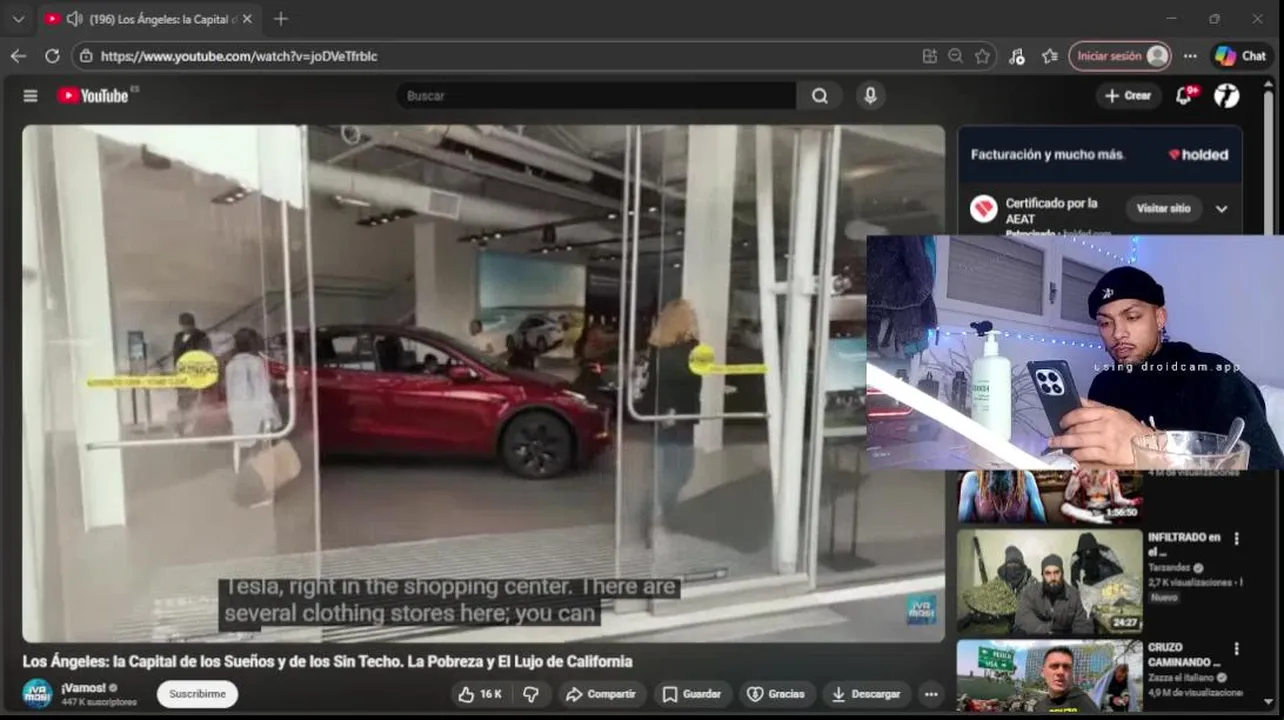Image resolution: width=1284 pixels, height=720 pixels.
Task: Pause the Tesla showroom video player
Action: pos(483,383)
